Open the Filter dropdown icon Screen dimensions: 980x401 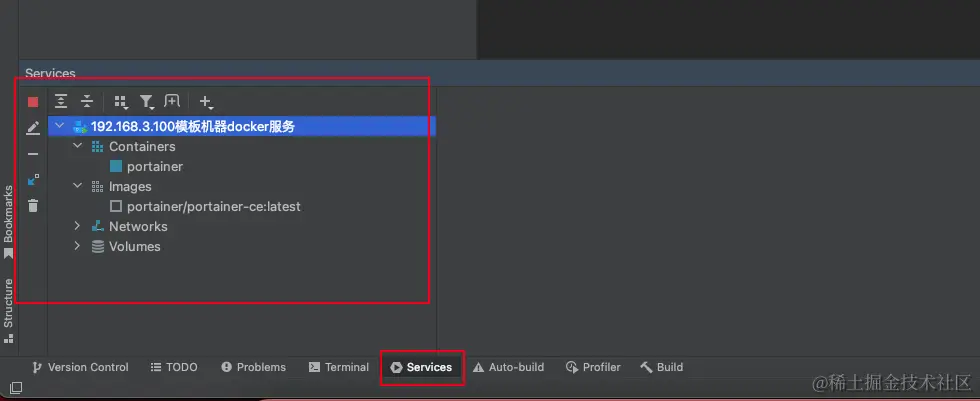click(147, 102)
